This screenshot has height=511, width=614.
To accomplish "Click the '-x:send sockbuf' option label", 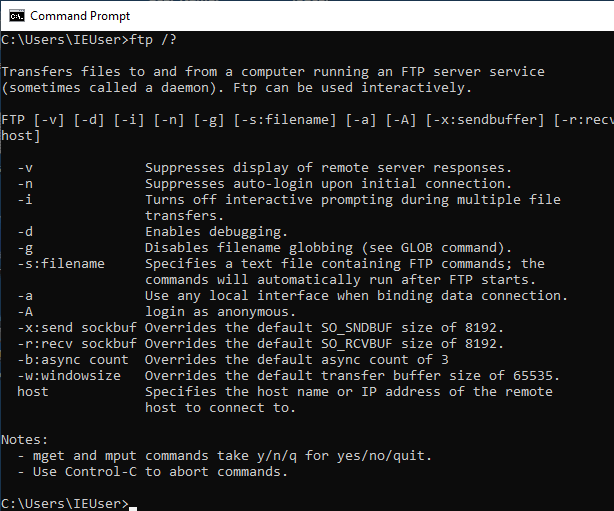I will [72, 328].
